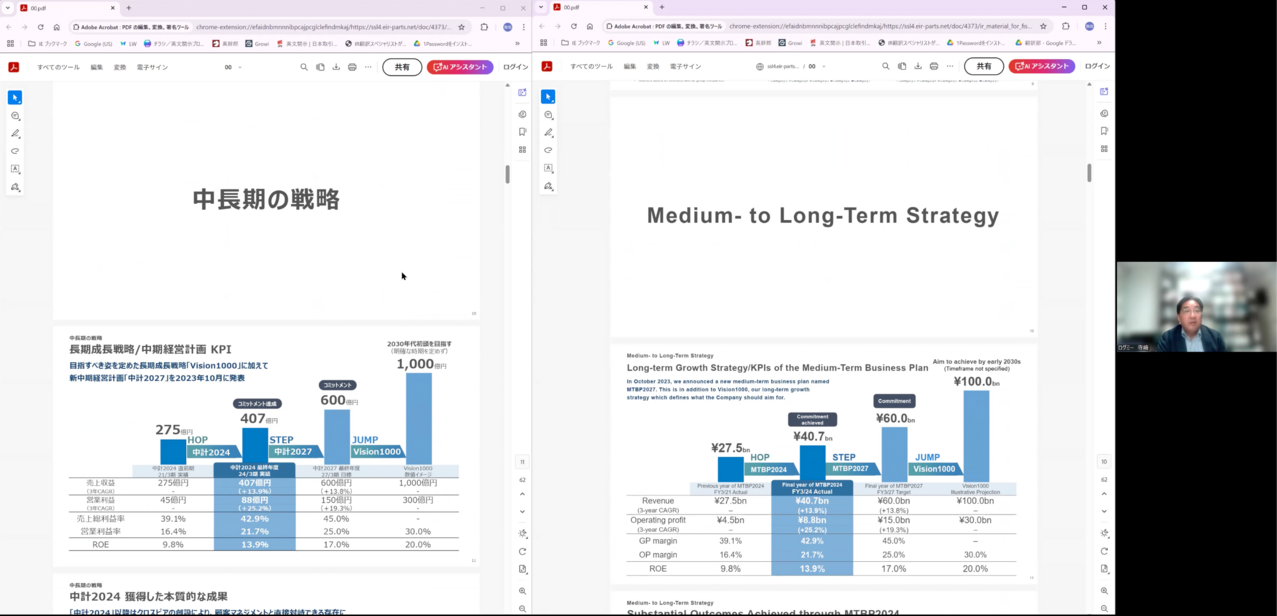Image resolution: width=1277 pixels, height=616 pixels.
Task: Rotate the page in left window
Action: click(x=522, y=551)
